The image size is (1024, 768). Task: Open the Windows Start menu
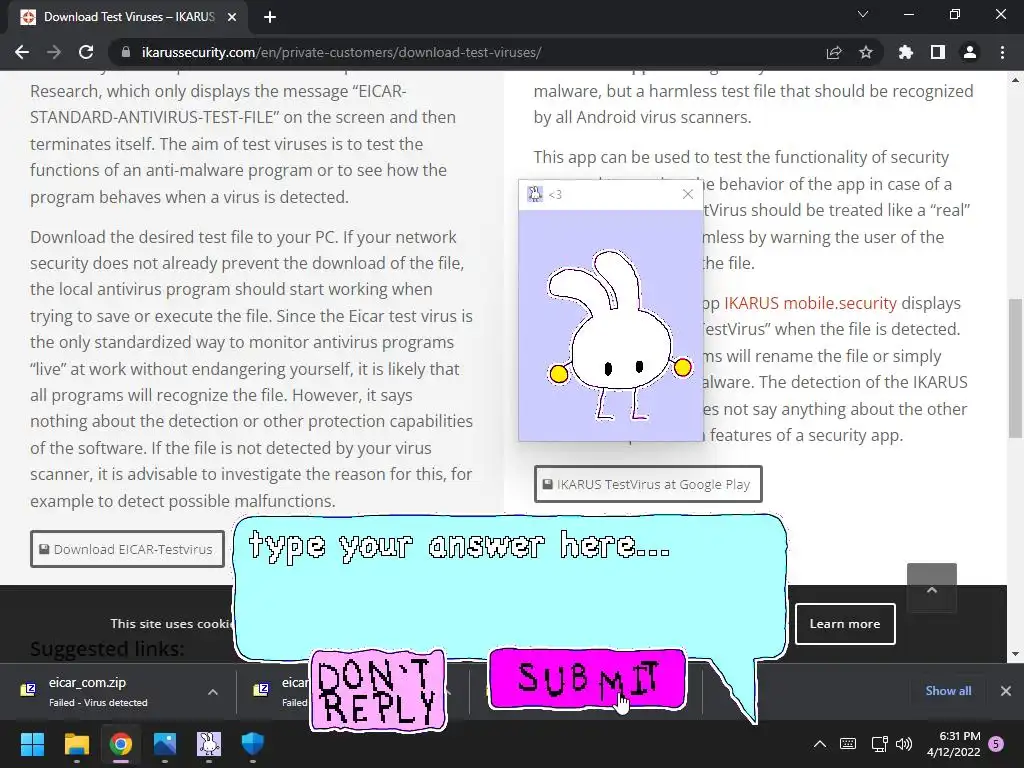pyautogui.click(x=33, y=744)
